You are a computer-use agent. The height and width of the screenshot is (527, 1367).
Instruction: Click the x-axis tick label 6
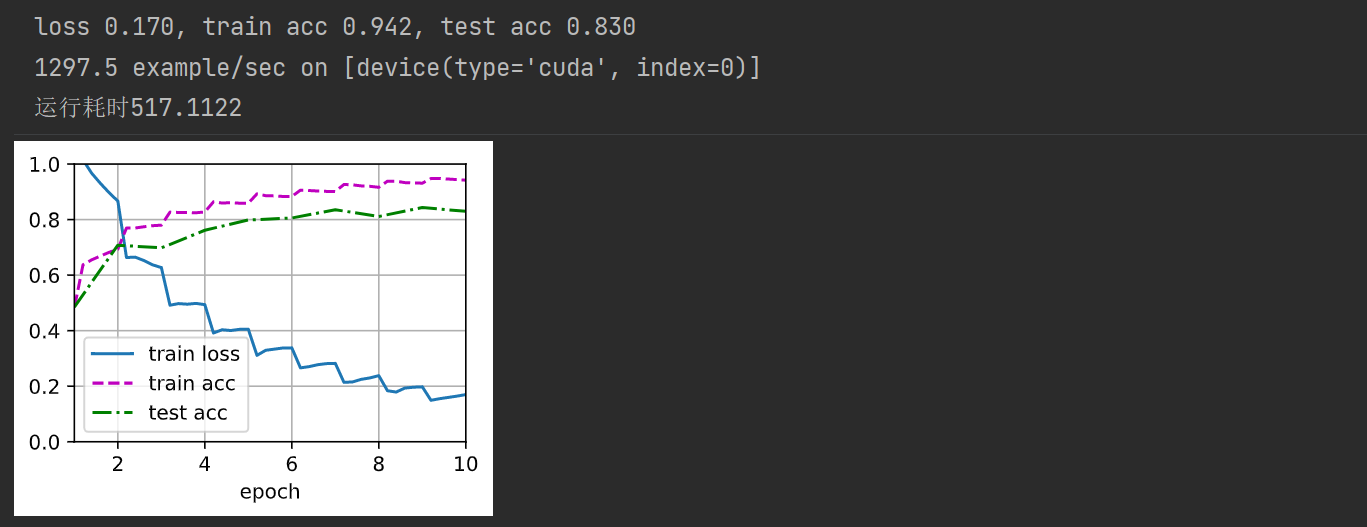[291, 464]
